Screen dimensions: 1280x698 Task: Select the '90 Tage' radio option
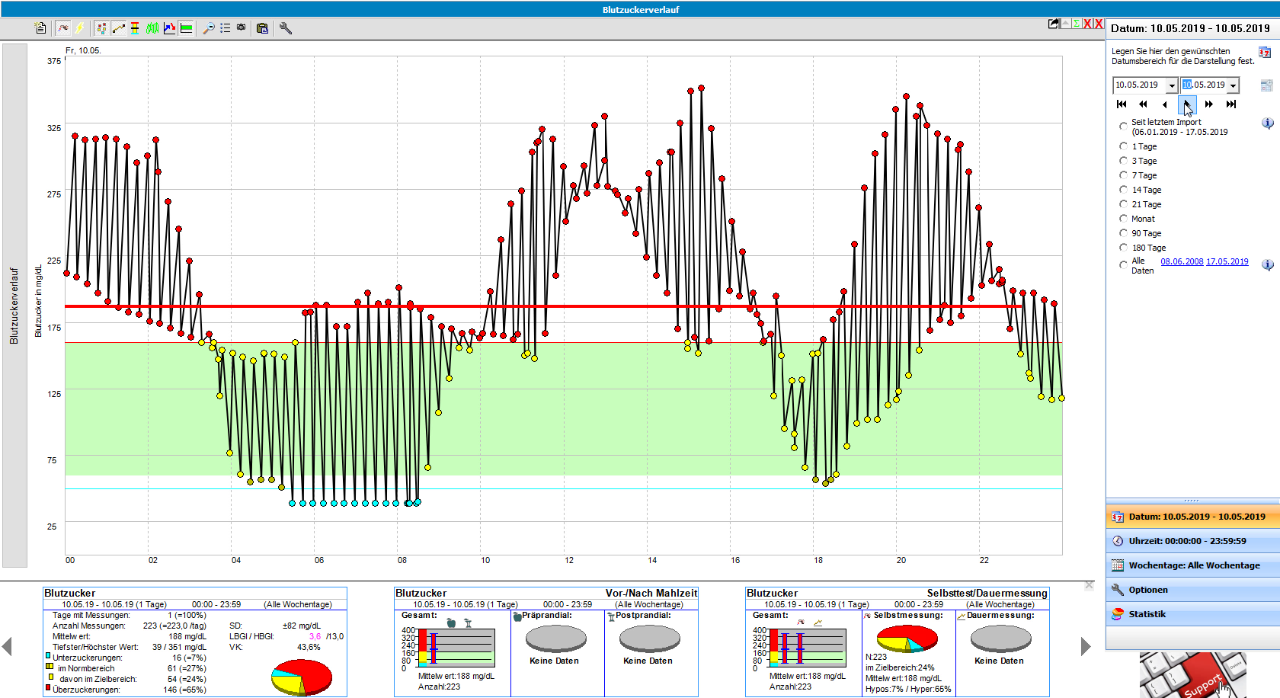click(x=1124, y=233)
